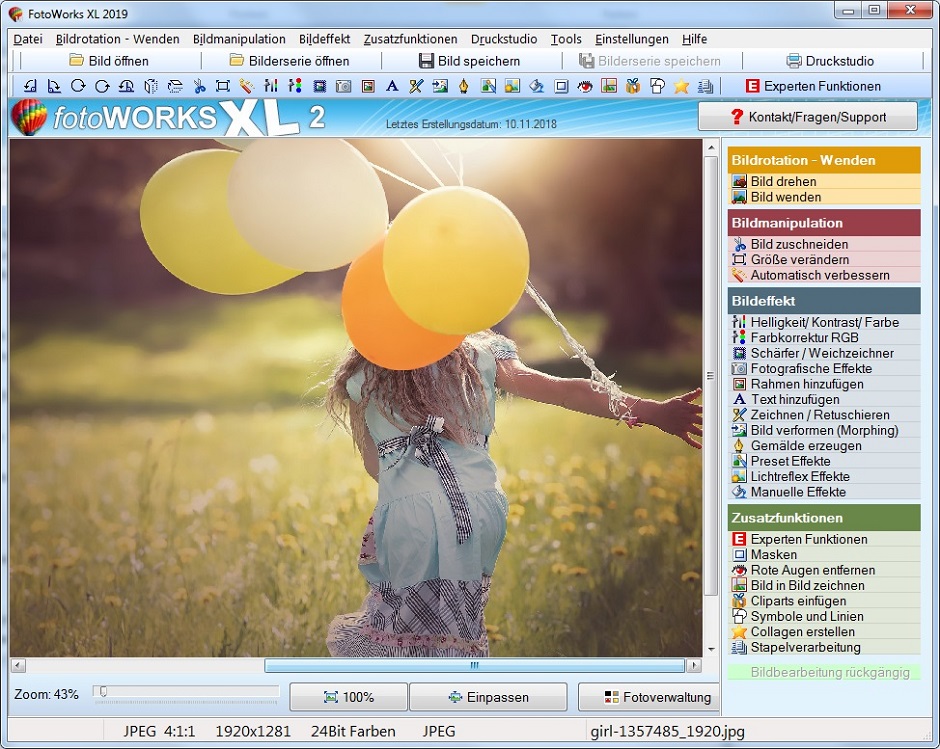Click the zoom slider handle
The height and width of the screenshot is (749, 940).
[x=102, y=691]
